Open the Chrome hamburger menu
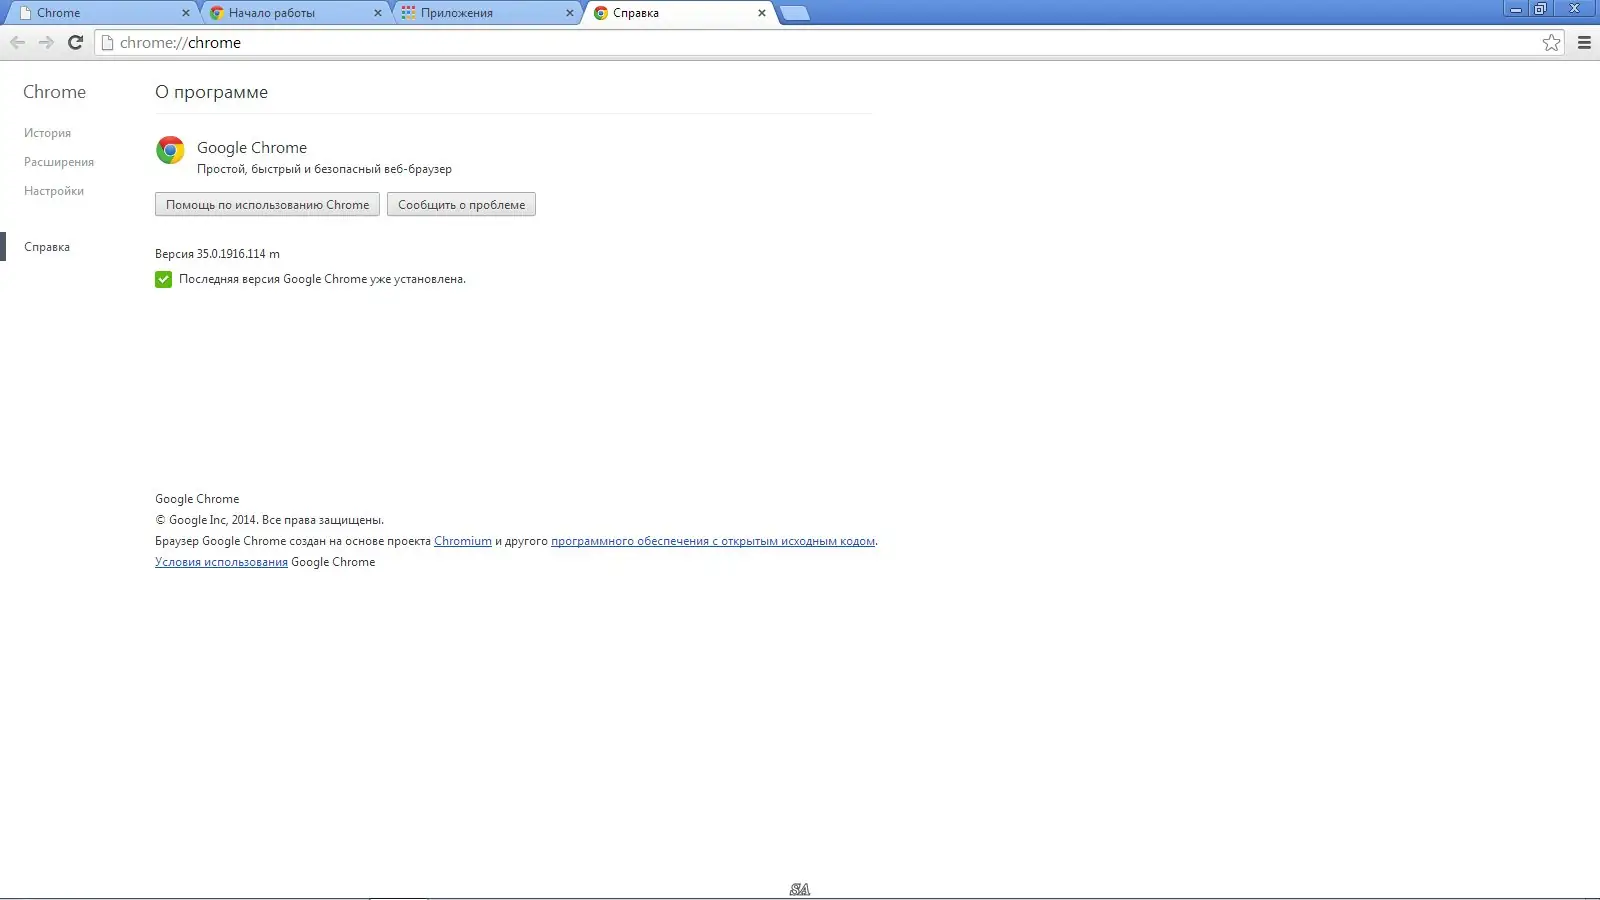The image size is (1600, 900). pyautogui.click(x=1584, y=42)
